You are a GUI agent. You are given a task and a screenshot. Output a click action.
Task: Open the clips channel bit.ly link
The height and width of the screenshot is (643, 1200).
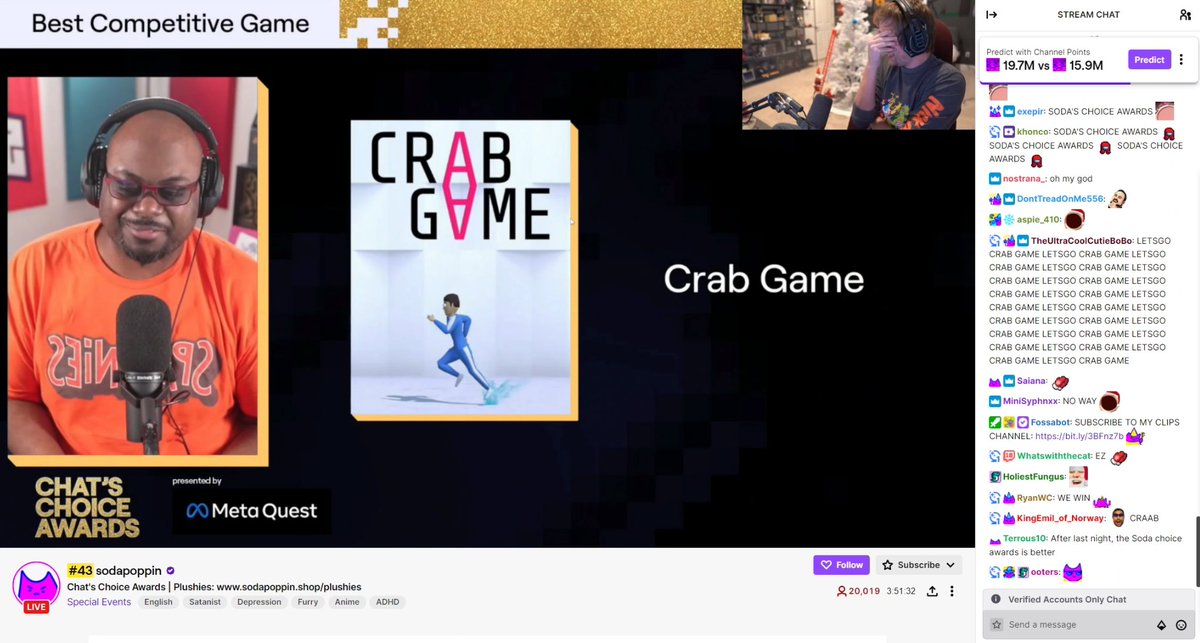tap(1079, 436)
